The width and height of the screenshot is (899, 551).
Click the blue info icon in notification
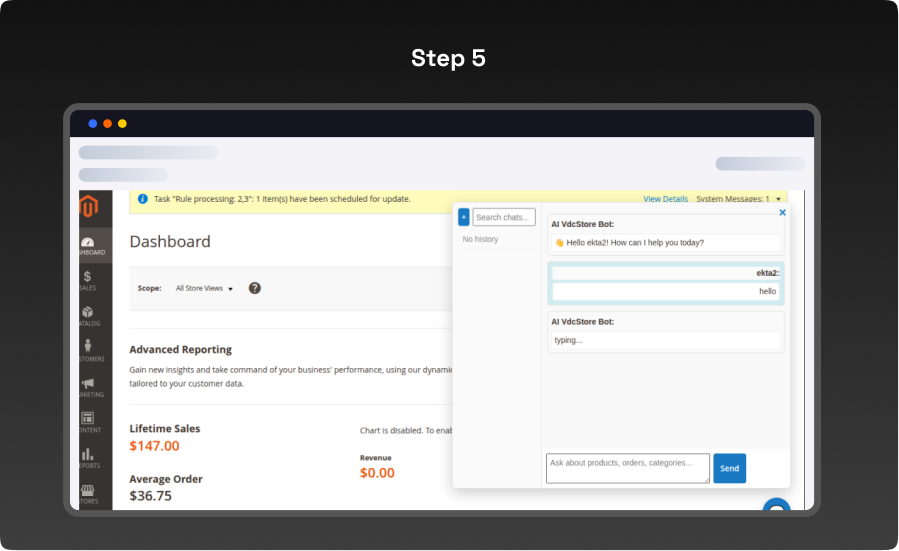(x=143, y=199)
